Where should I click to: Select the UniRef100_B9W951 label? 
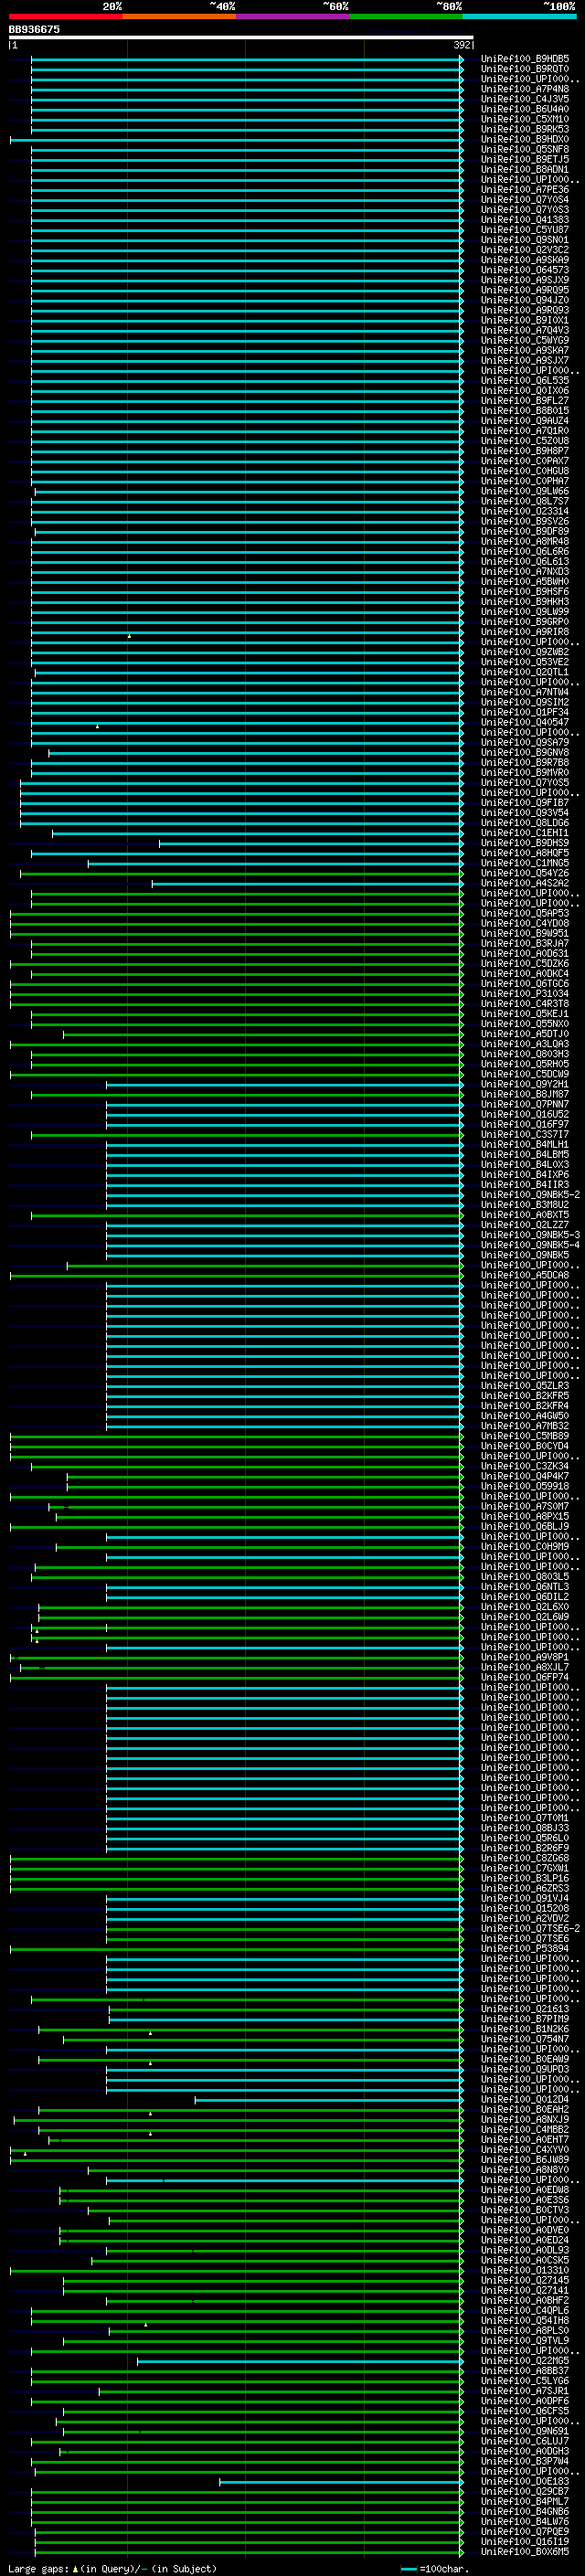click(525, 933)
